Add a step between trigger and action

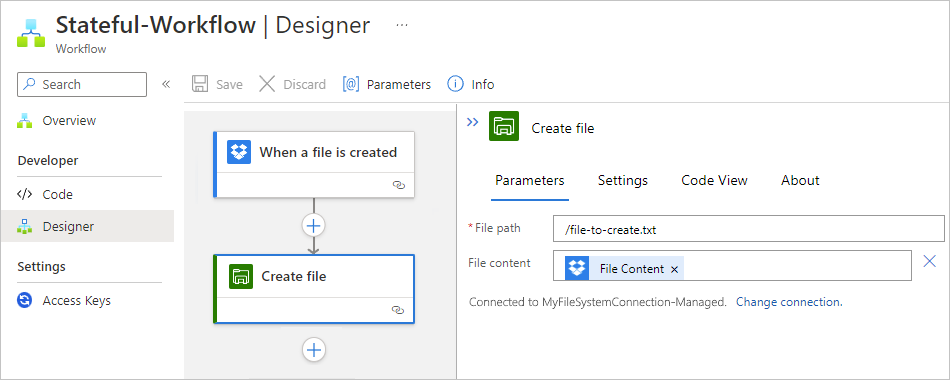coord(313,226)
